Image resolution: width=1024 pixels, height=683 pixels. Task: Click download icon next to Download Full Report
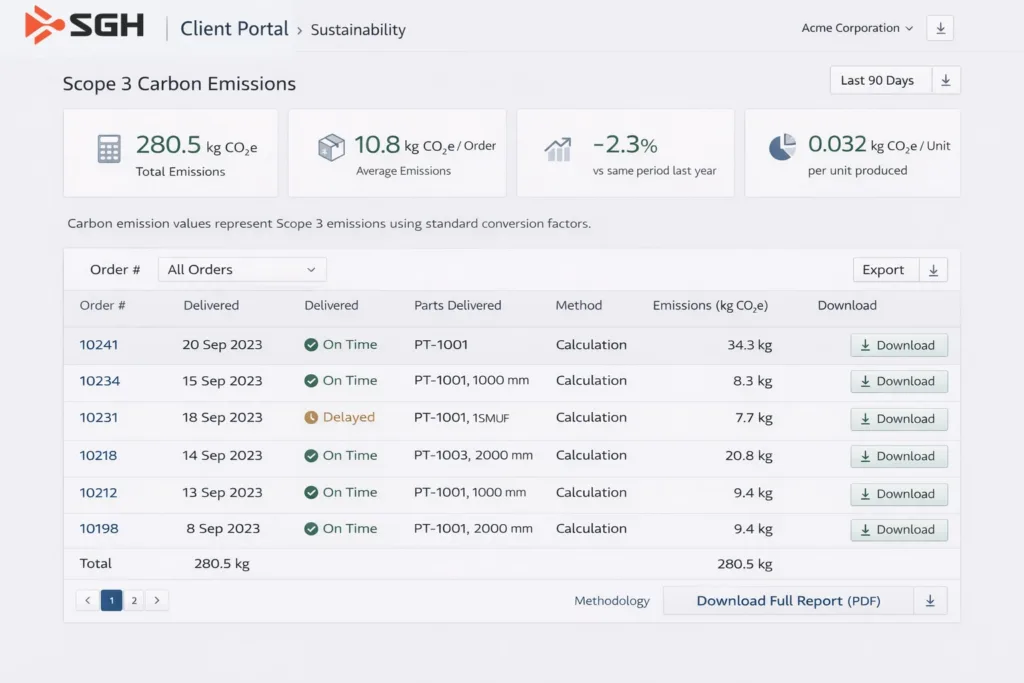click(x=930, y=601)
